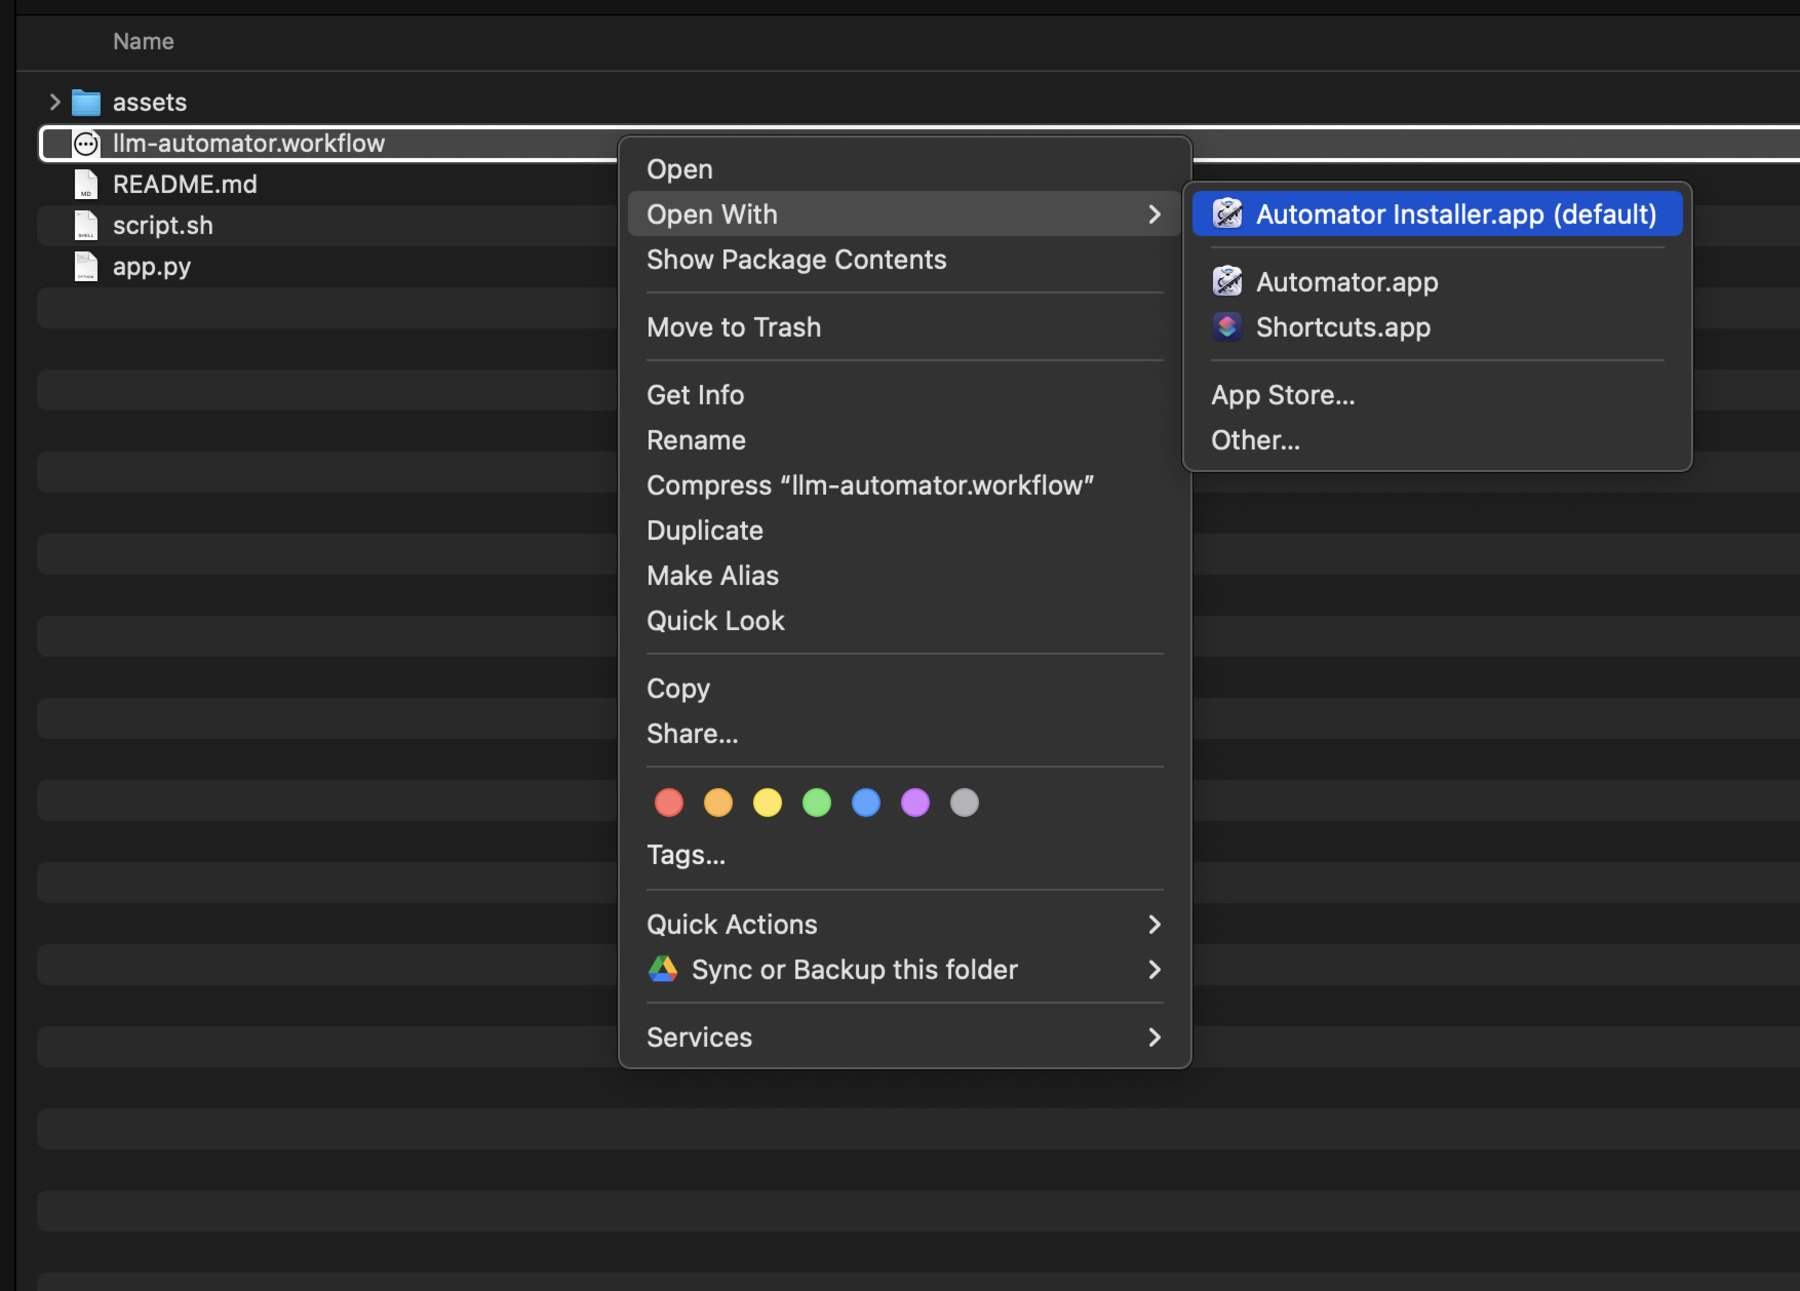Apply the green tag color

(x=816, y=802)
